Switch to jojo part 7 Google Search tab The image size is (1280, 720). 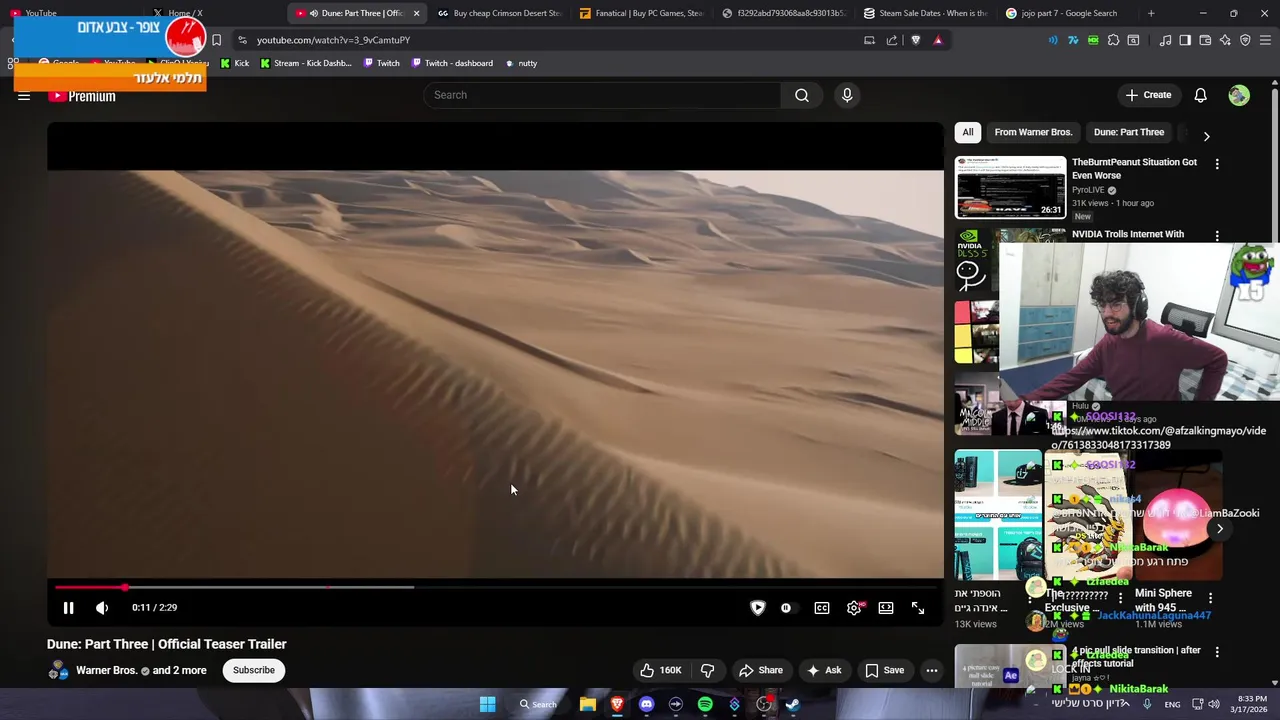click(x=1068, y=13)
